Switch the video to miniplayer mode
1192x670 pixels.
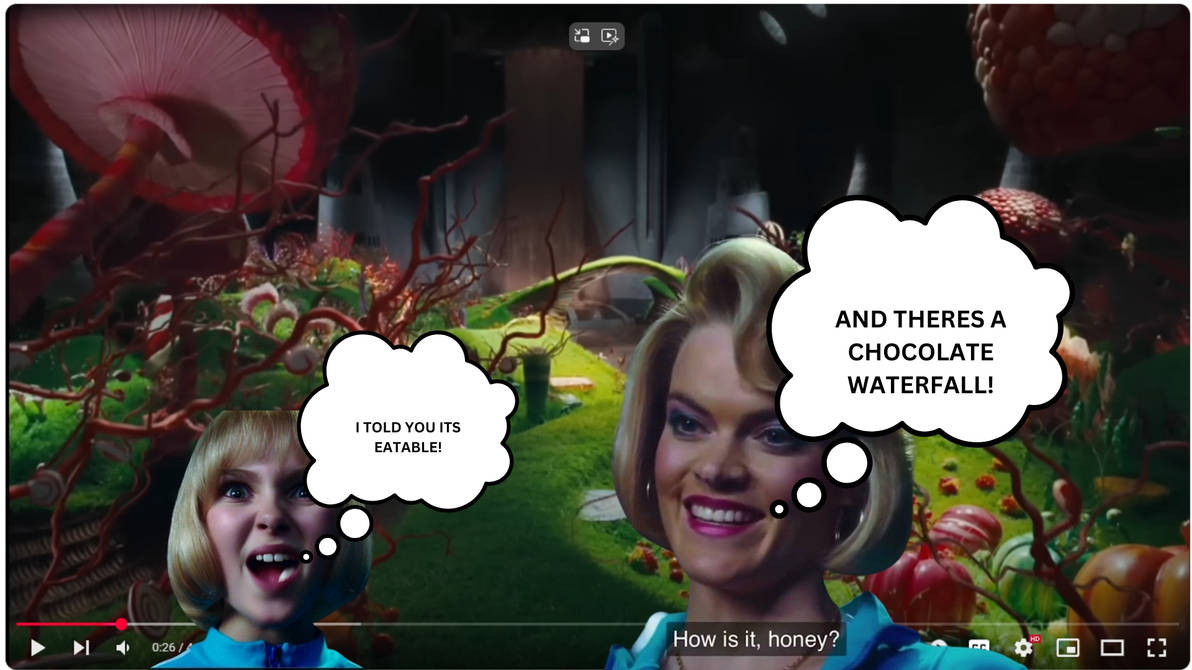pyautogui.click(x=1068, y=647)
